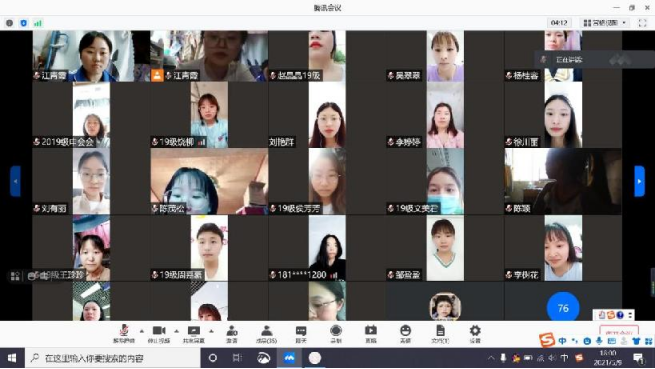Open the emoji reactions icon

tap(405, 333)
